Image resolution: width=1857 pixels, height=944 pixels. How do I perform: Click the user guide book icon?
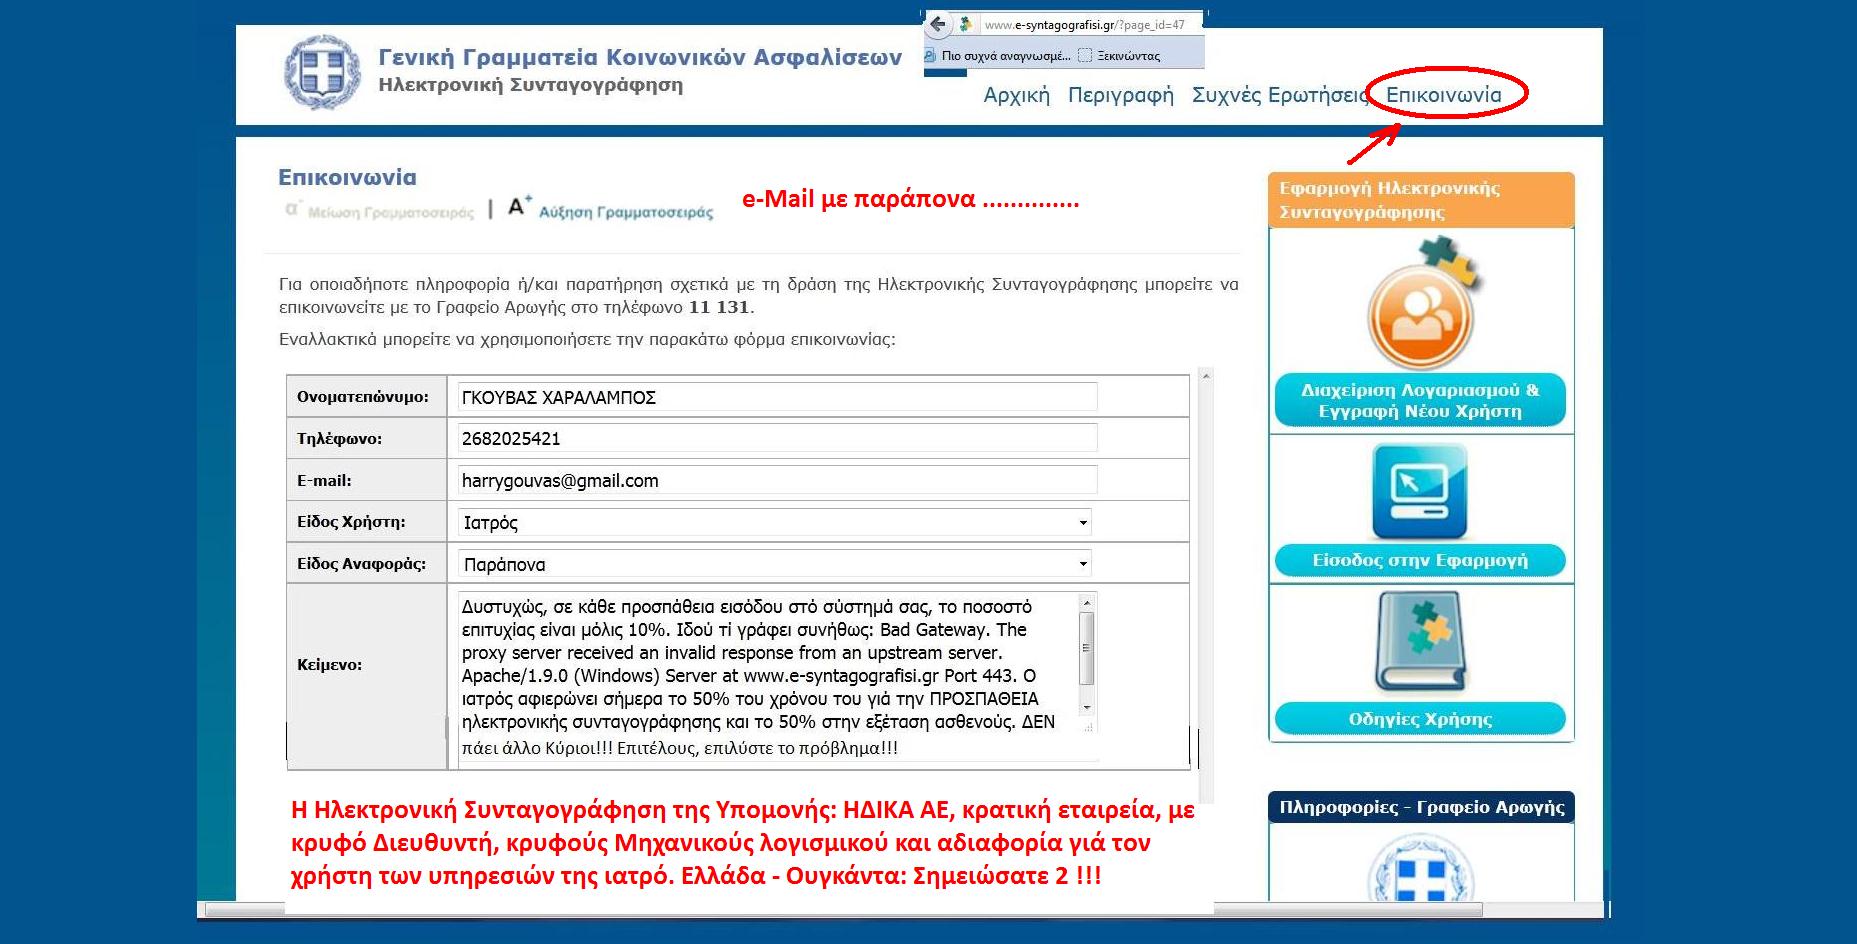click(1420, 642)
